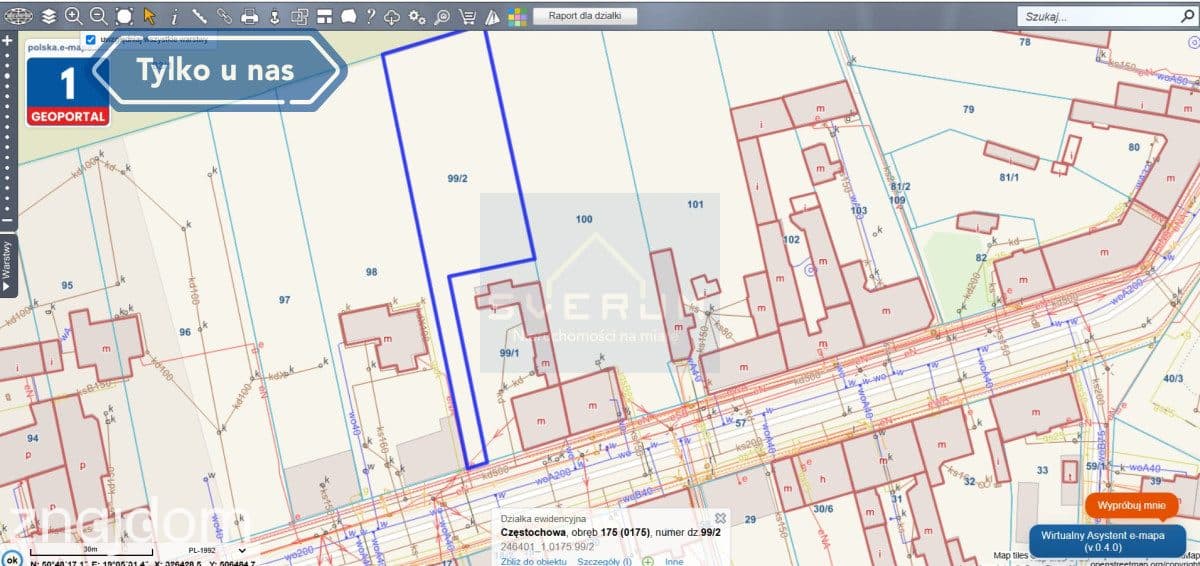Click parcel number 97 on map
1200x566 pixels.
[284, 300]
